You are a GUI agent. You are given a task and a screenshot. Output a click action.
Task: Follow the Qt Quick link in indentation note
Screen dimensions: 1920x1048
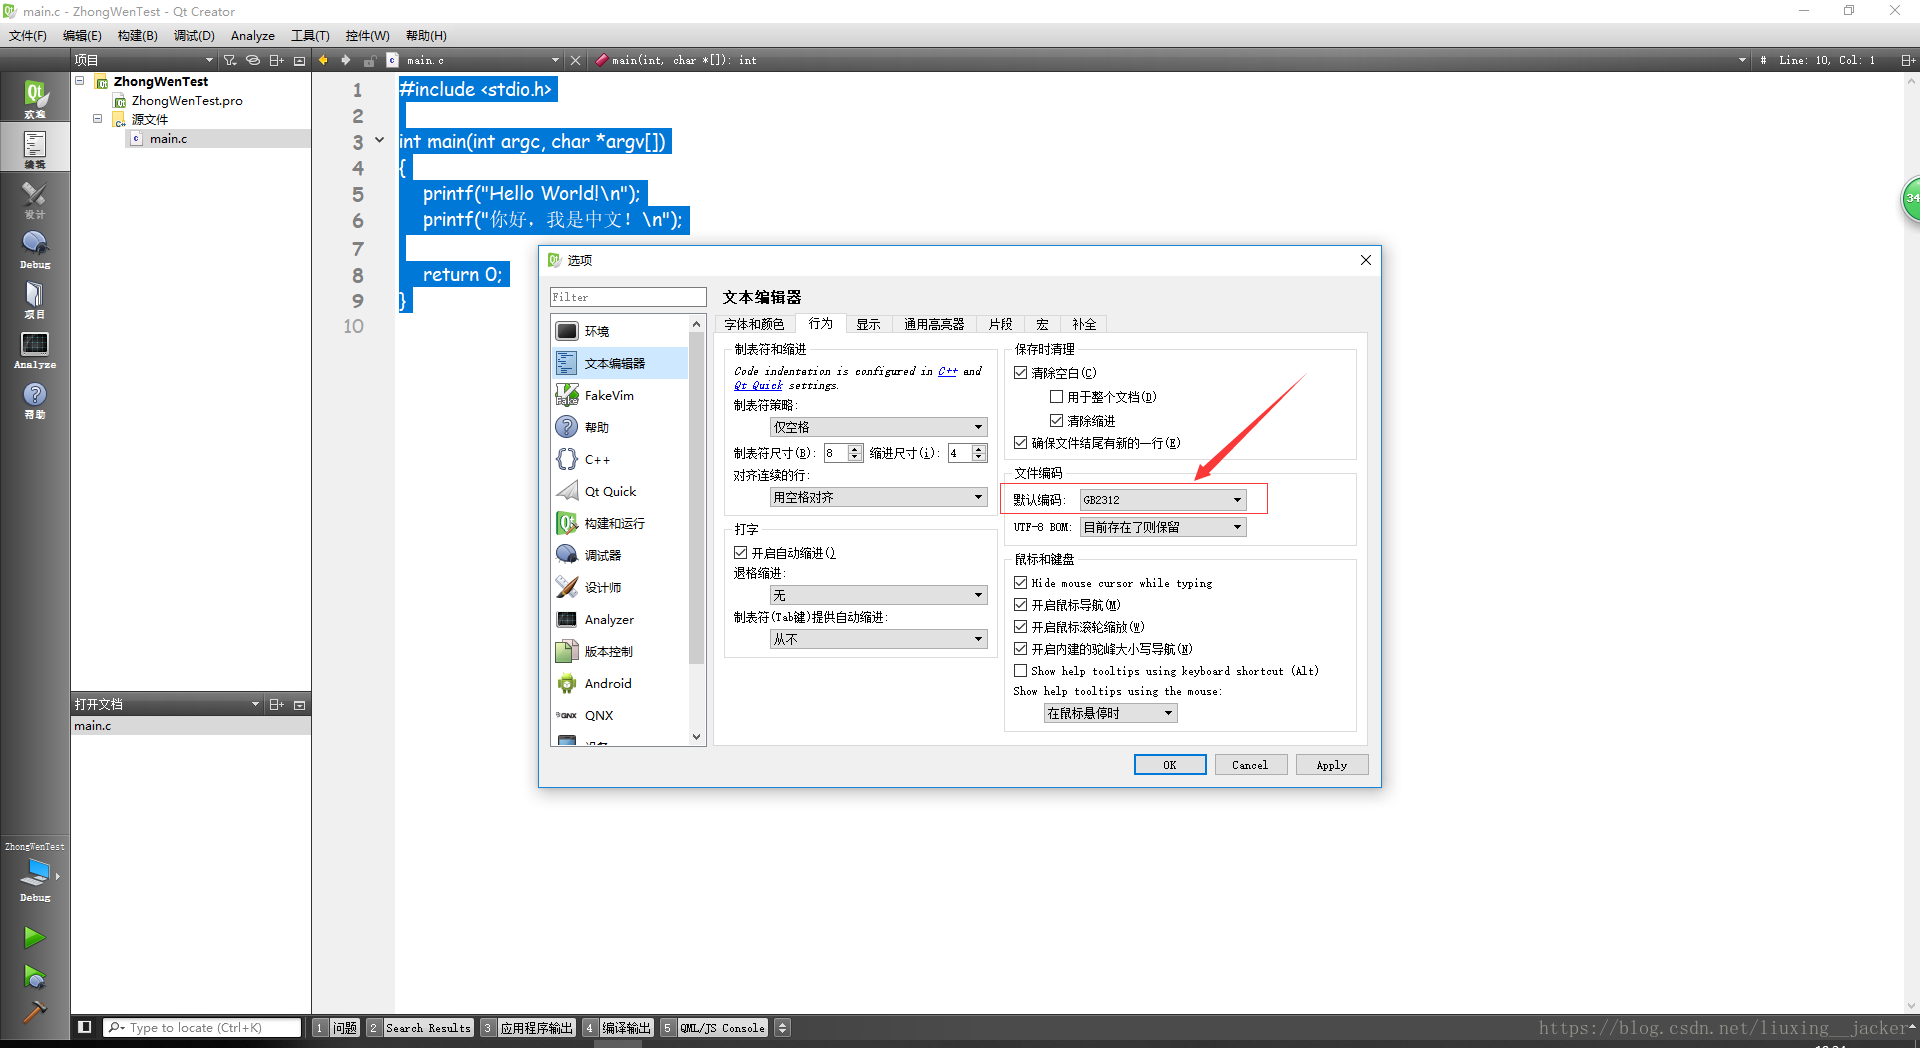[758, 385]
